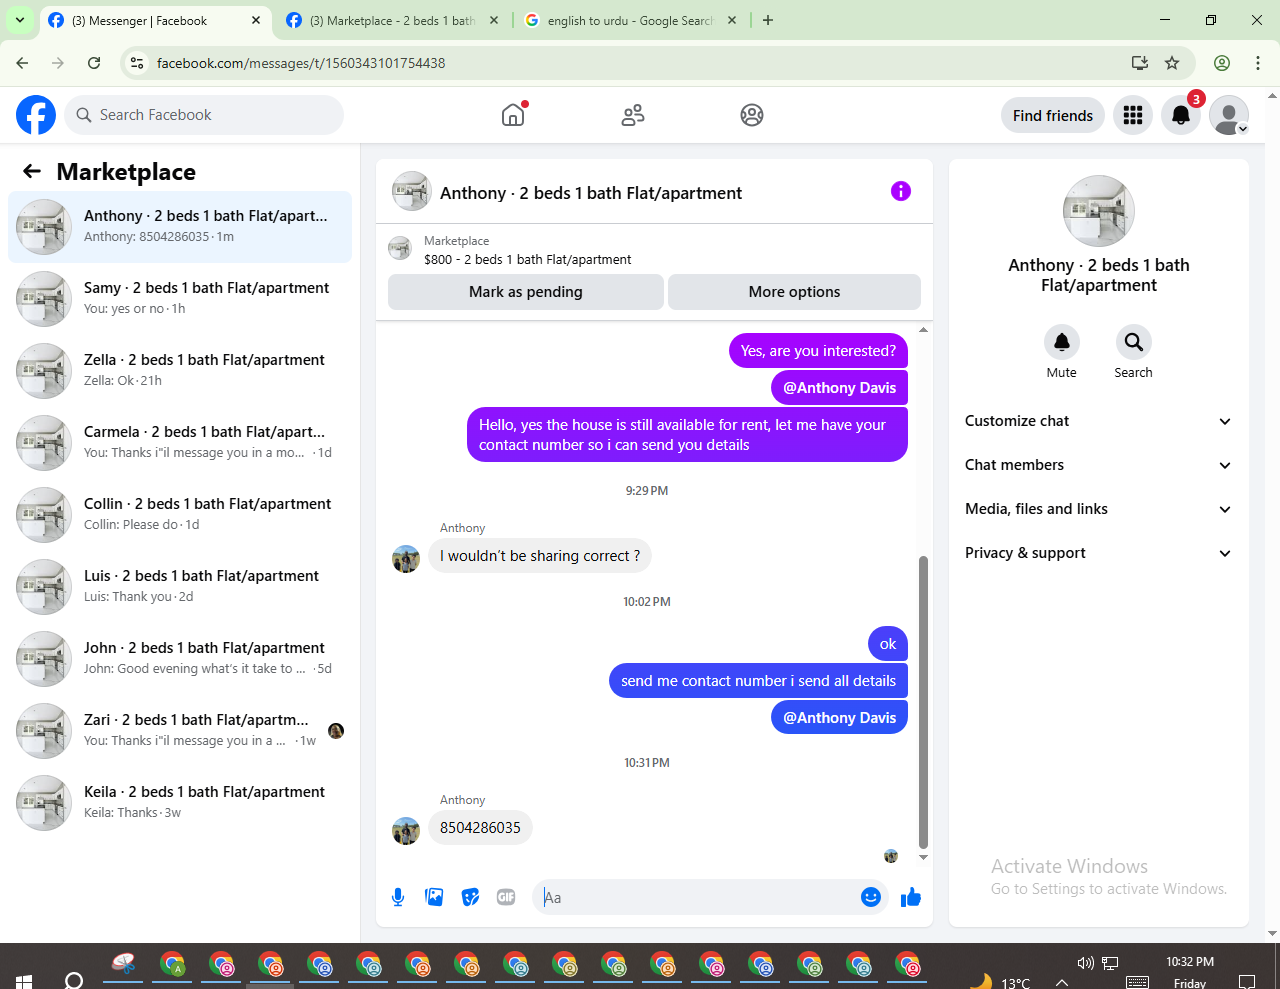
Task: Click the browser address bar URL
Action: click(x=301, y=63)
